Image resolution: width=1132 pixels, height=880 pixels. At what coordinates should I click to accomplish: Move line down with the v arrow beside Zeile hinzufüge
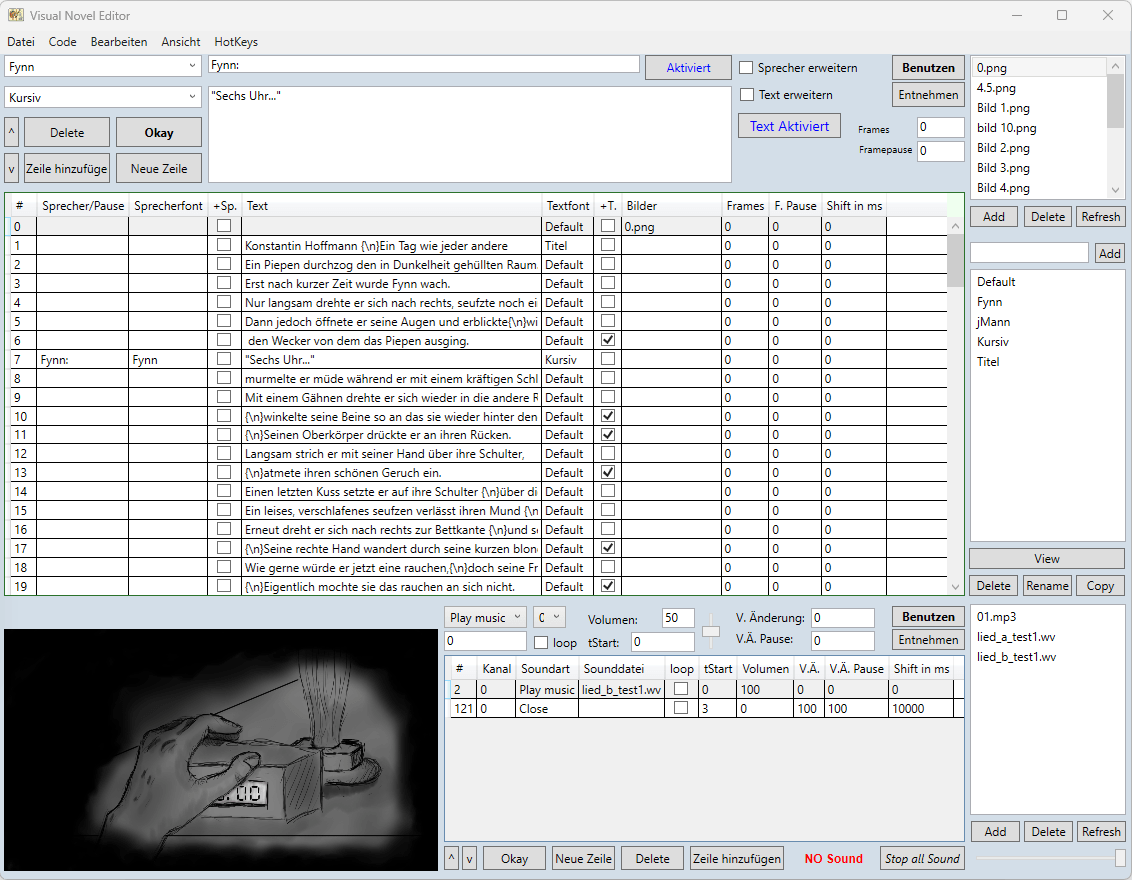[12, 168]
